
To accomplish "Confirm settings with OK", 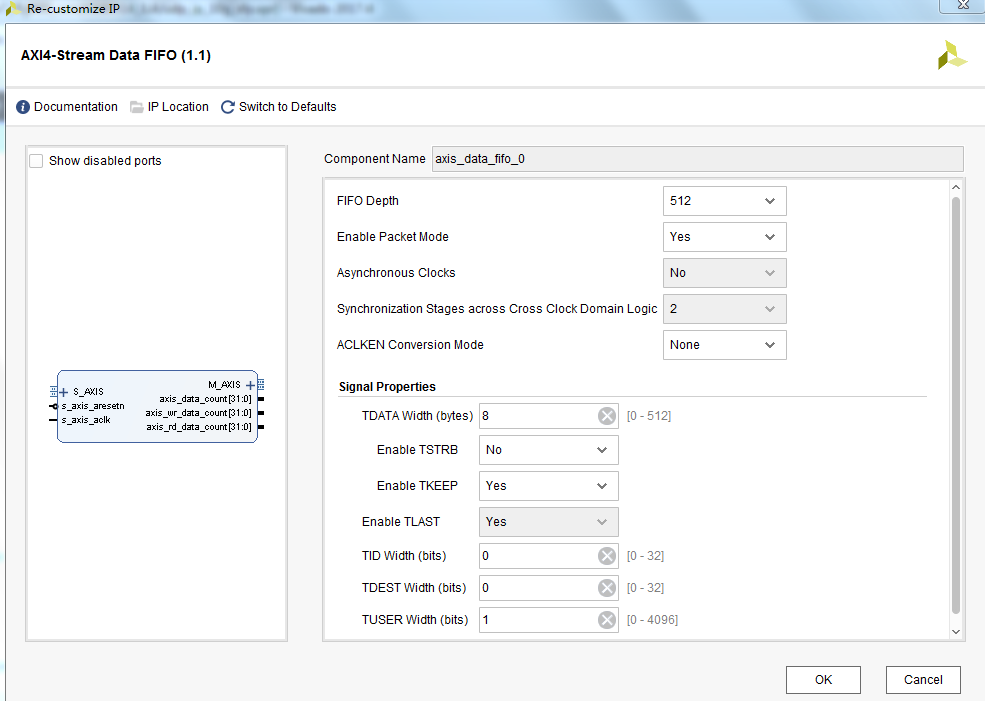I will click(823, 679).
